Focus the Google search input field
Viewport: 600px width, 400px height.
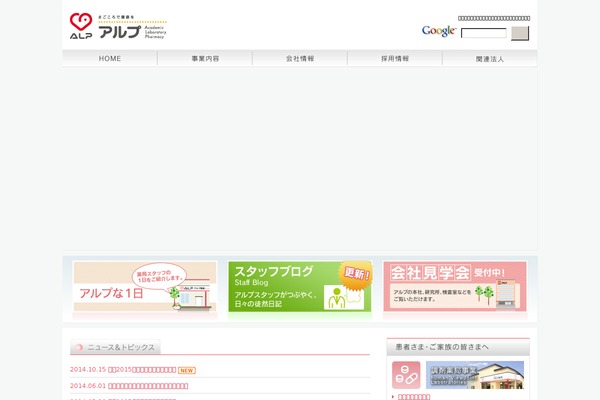click(x=484, y=33)
